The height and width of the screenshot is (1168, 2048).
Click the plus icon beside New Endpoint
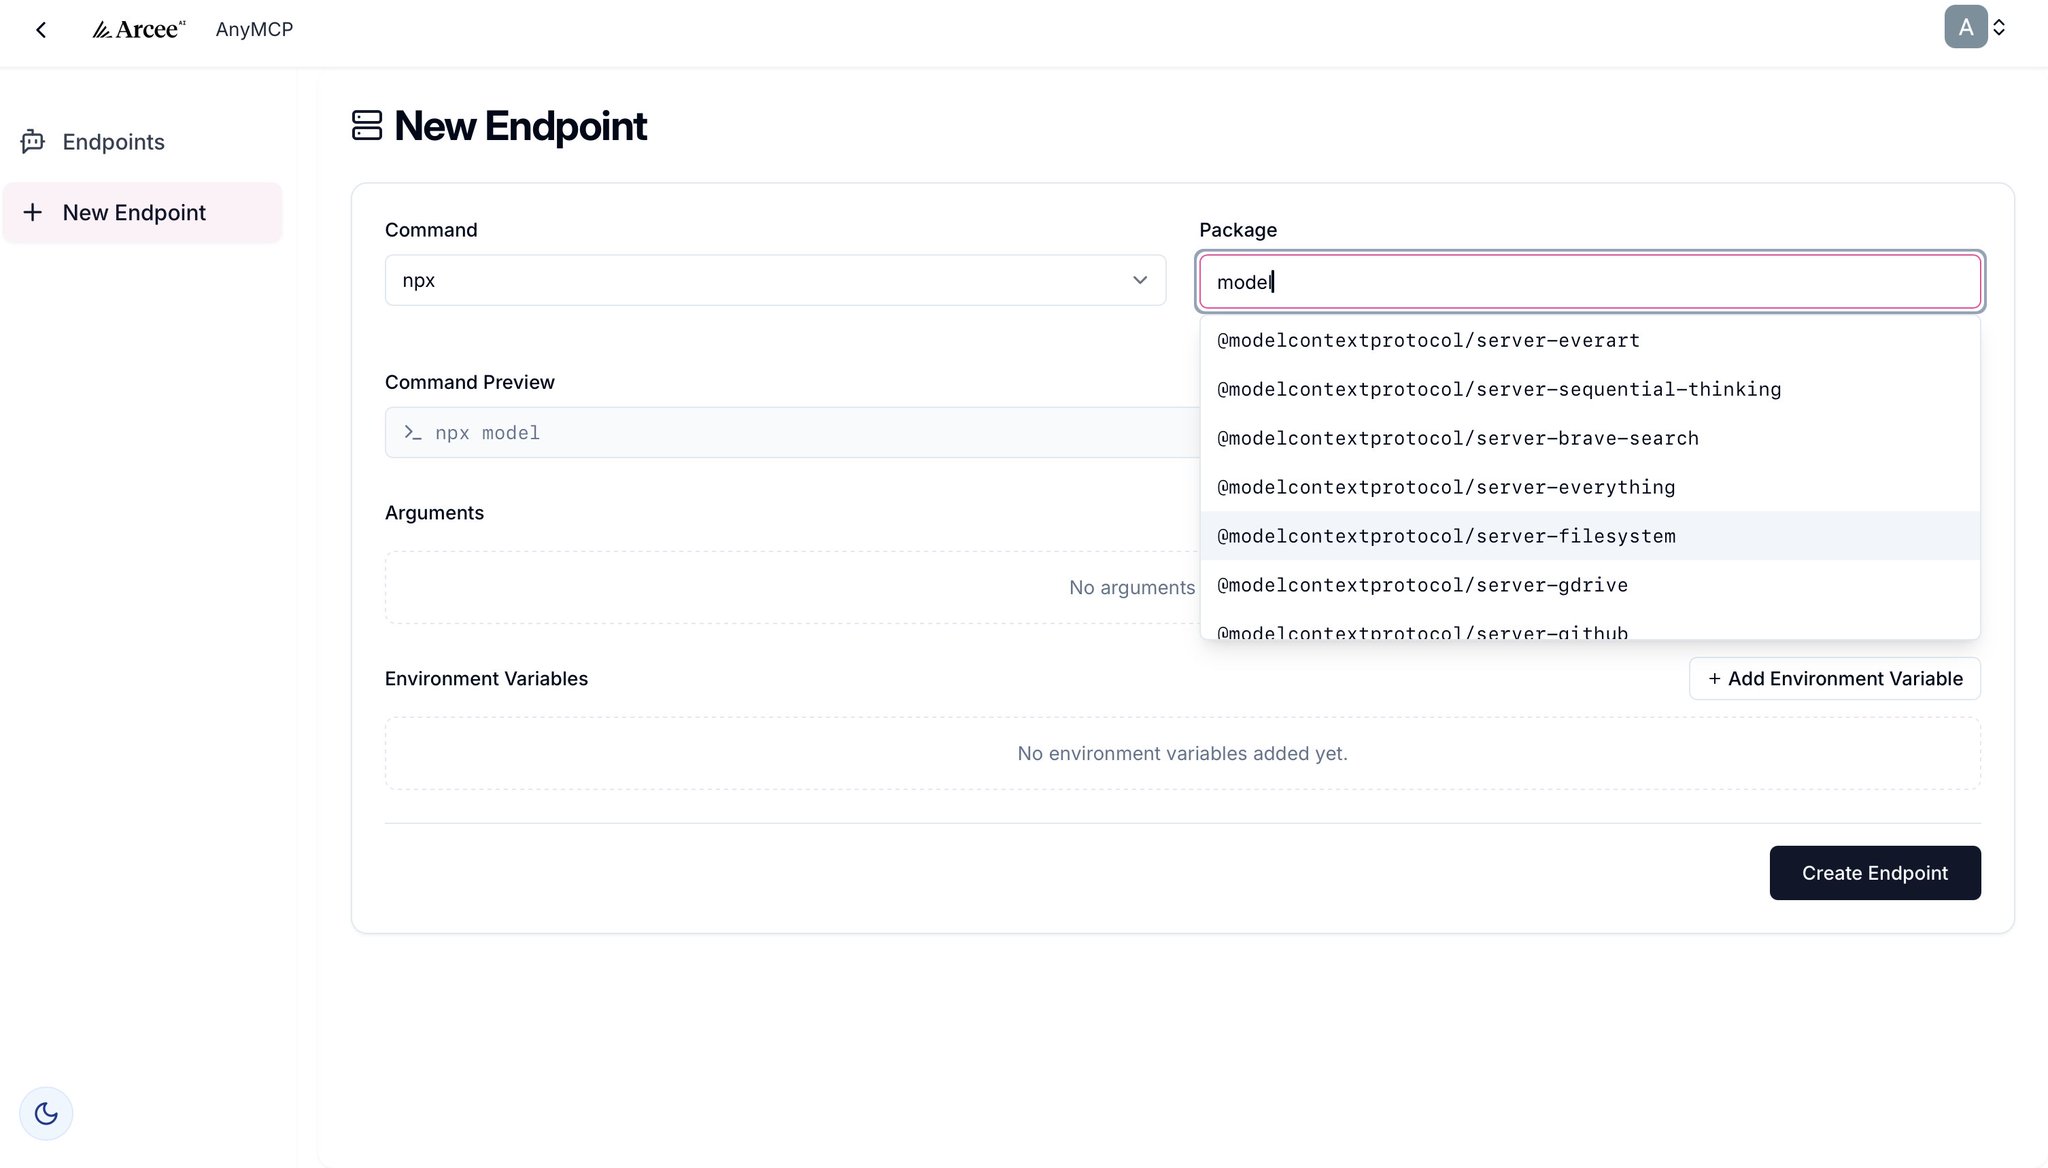(33, 213)
